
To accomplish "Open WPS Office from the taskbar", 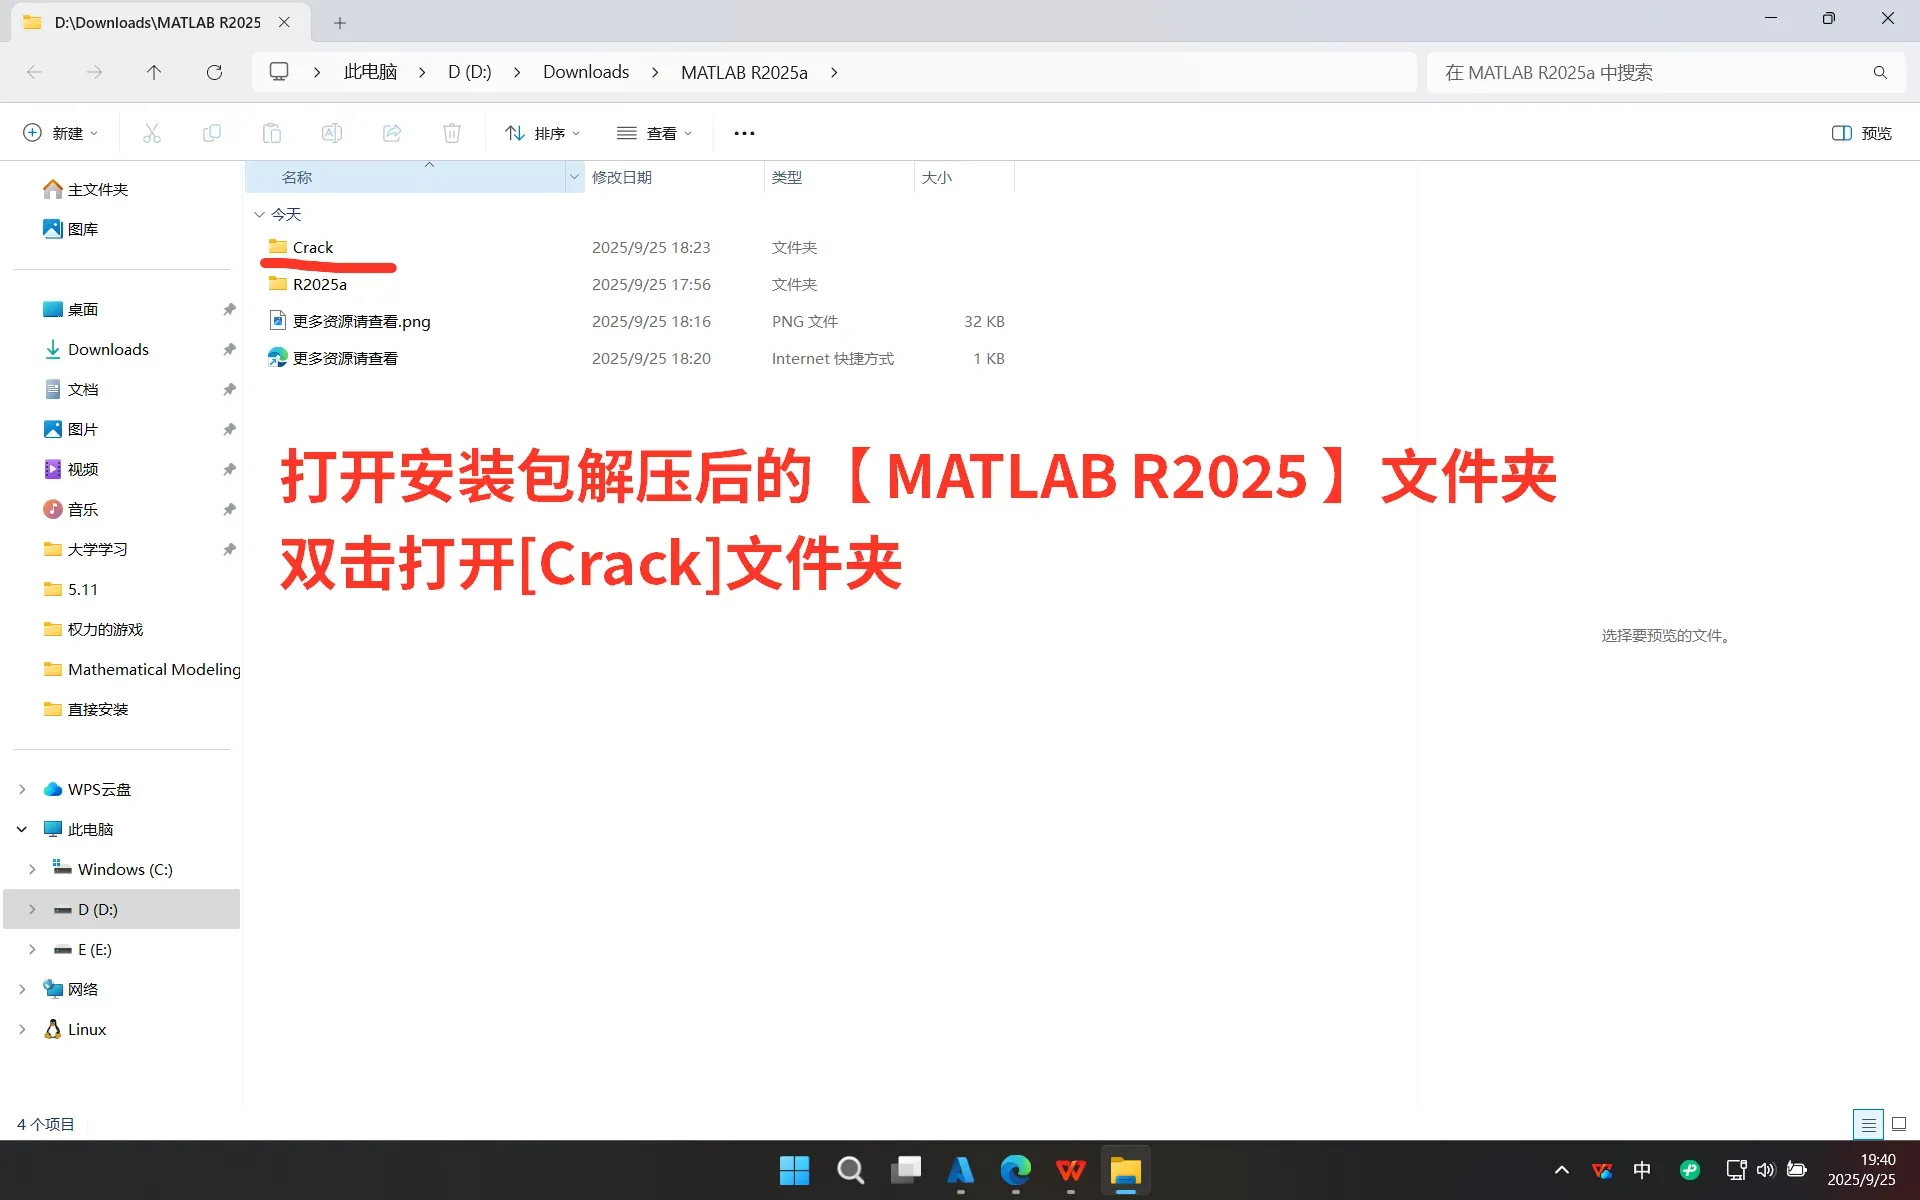I will (1070, 1170).
